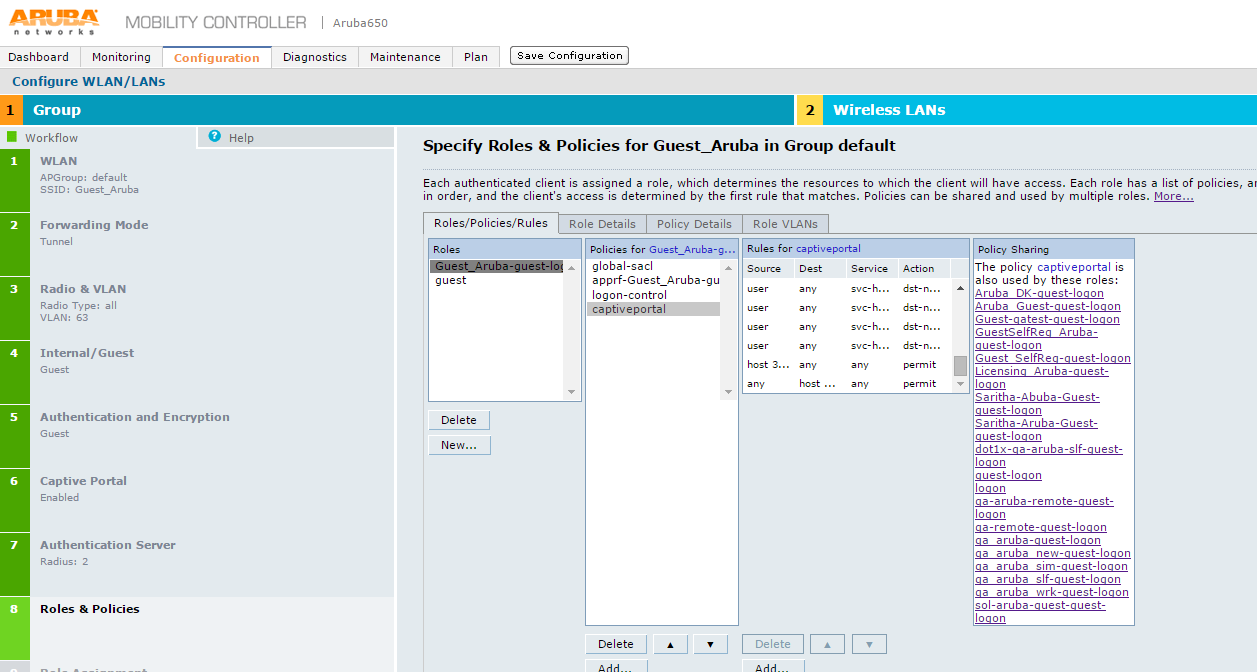Go to workflow step 2 Forwarding Mode
This screenshot has width=1257, height=672.
(x=197, y=244)
